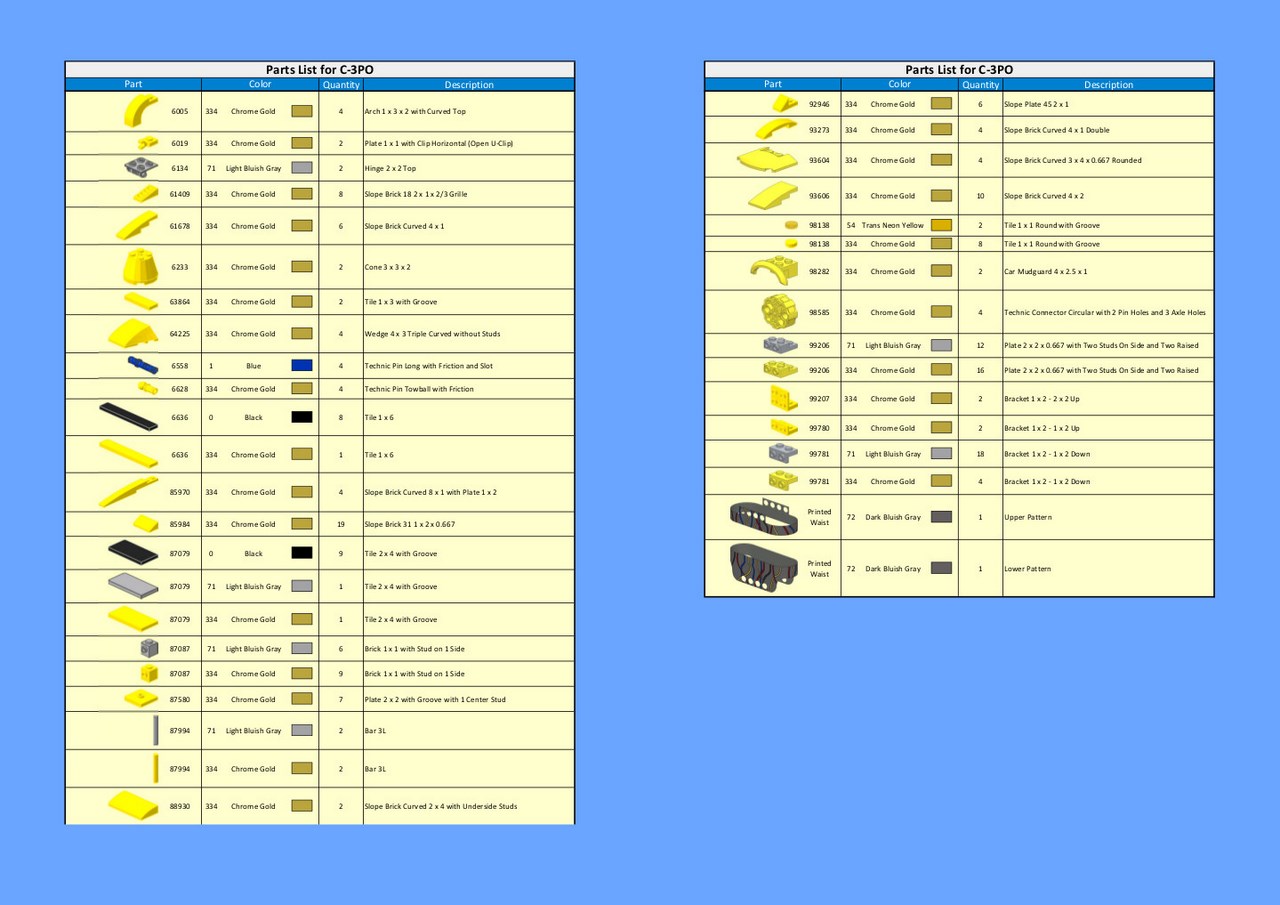Screen dimensions: 1280x905
Task: Click the Slope Brick 31 image for 85984
Action: pyautogui.click(x=146, y=523)
